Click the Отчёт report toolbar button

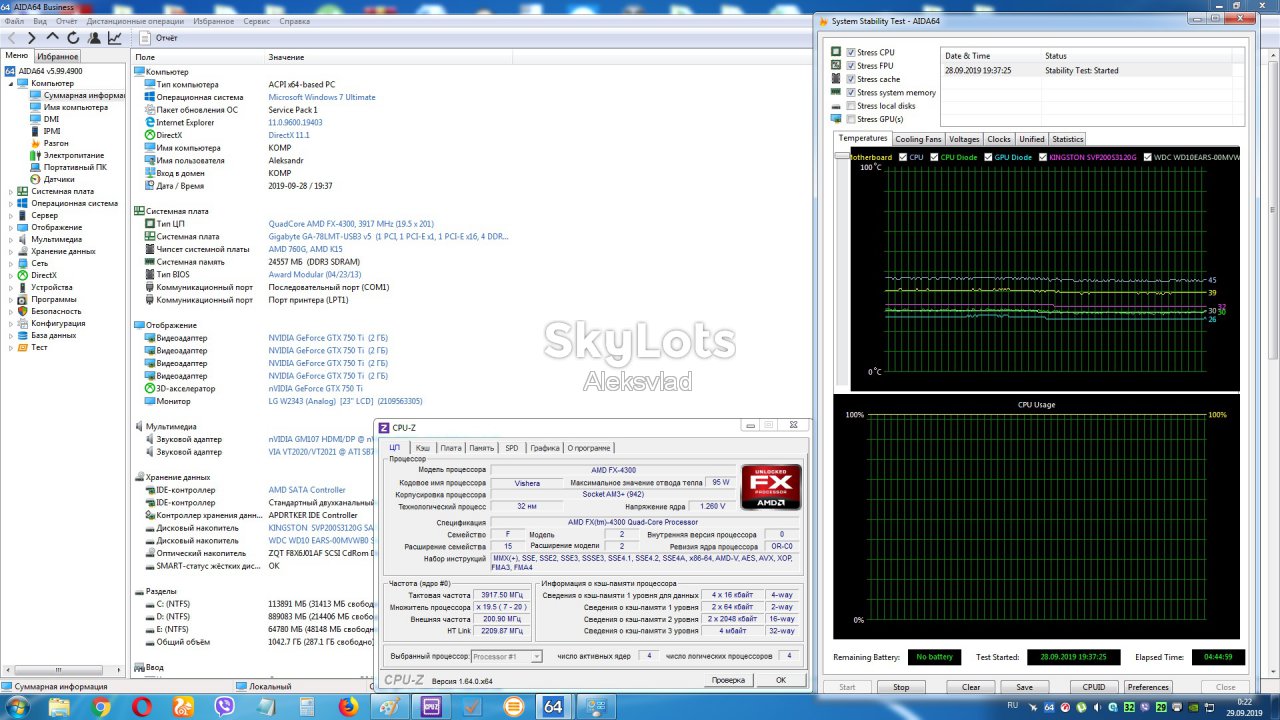[158, 38]
